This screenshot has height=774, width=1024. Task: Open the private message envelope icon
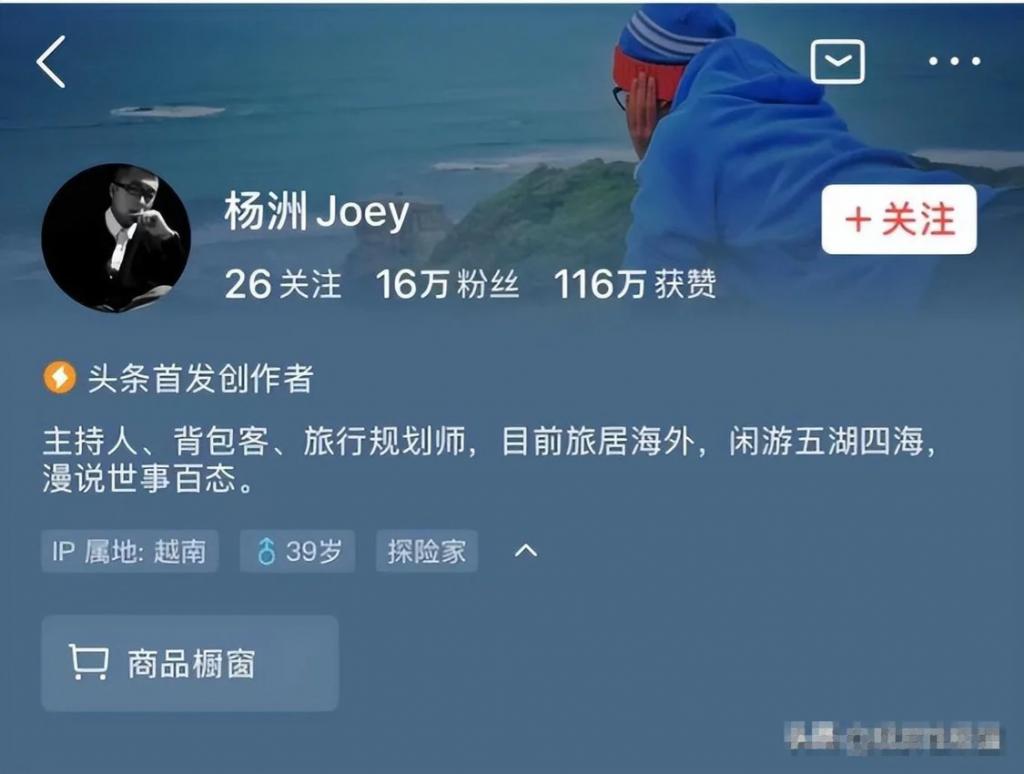pos(838,61)
